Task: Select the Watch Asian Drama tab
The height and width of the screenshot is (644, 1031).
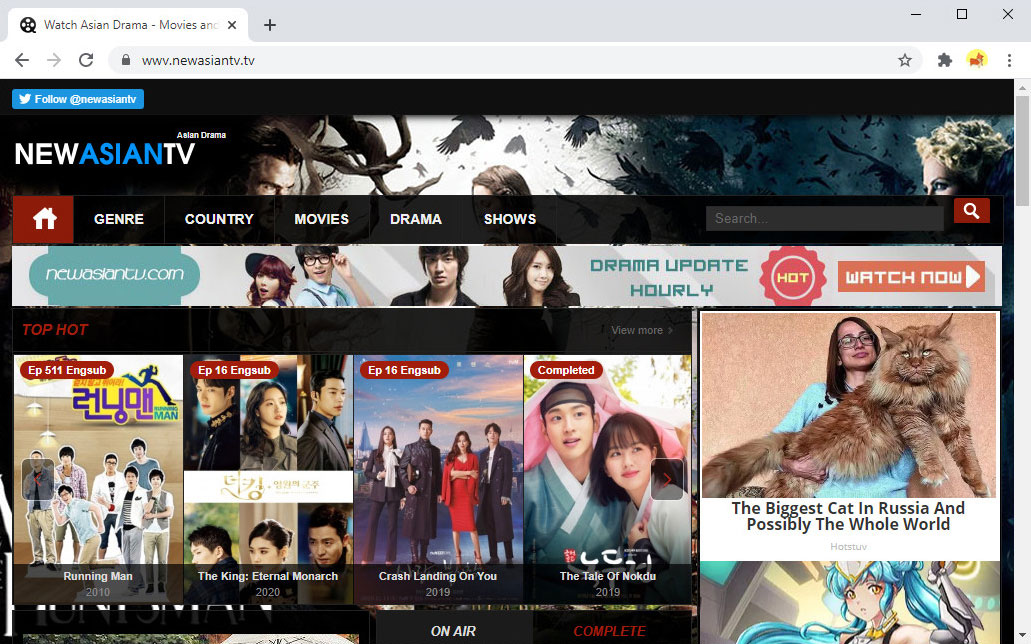Action: (x=128, y=25)
